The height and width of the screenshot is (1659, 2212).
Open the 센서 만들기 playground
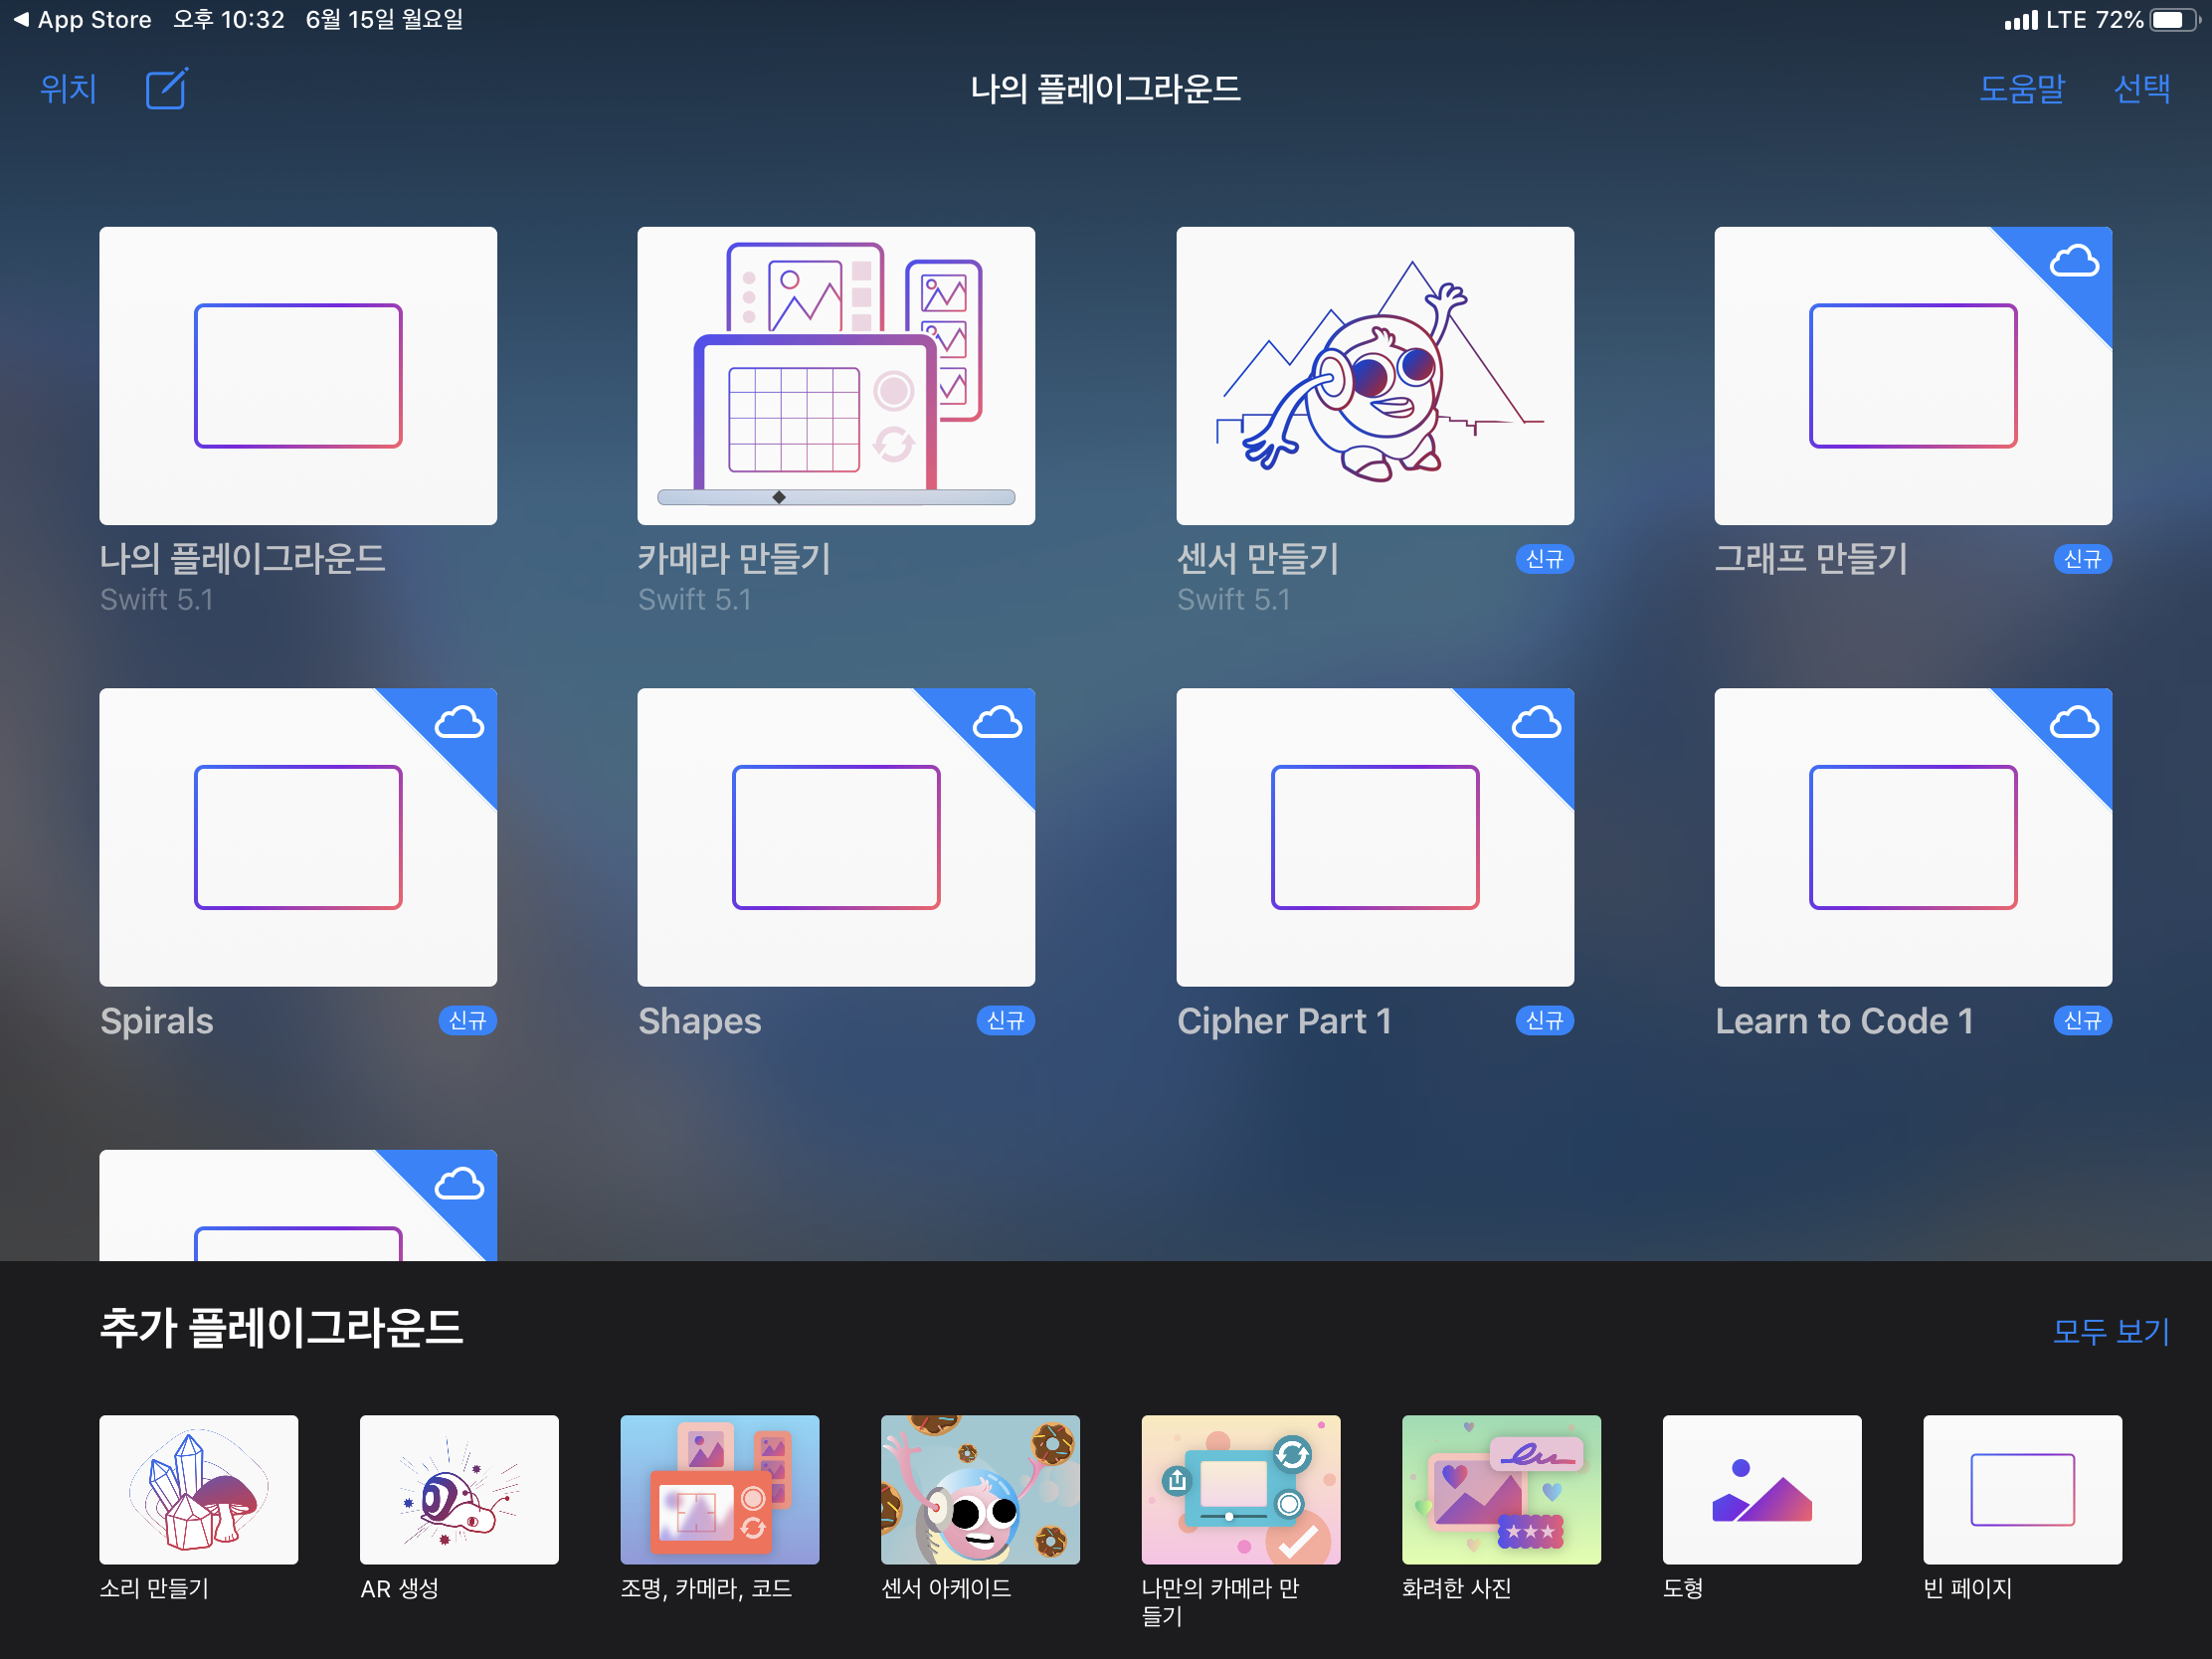coord(1374,376)
